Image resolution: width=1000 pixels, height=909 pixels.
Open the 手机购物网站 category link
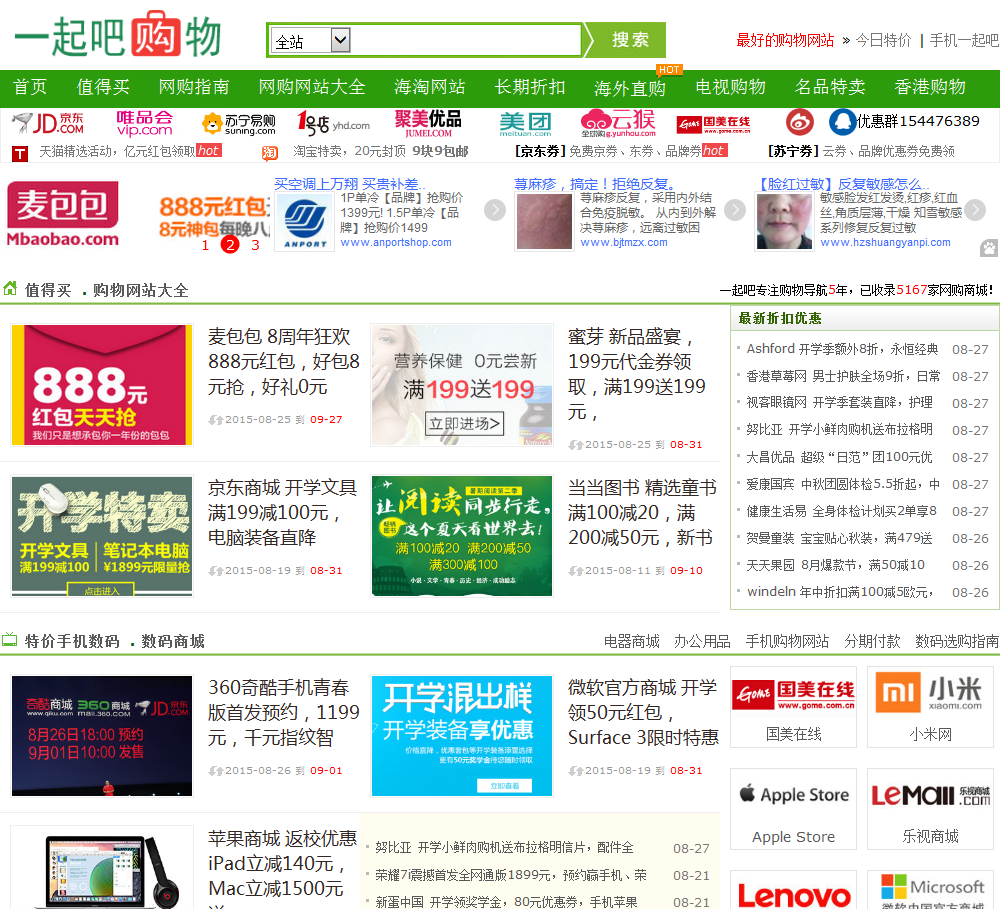tap(787, 641)
